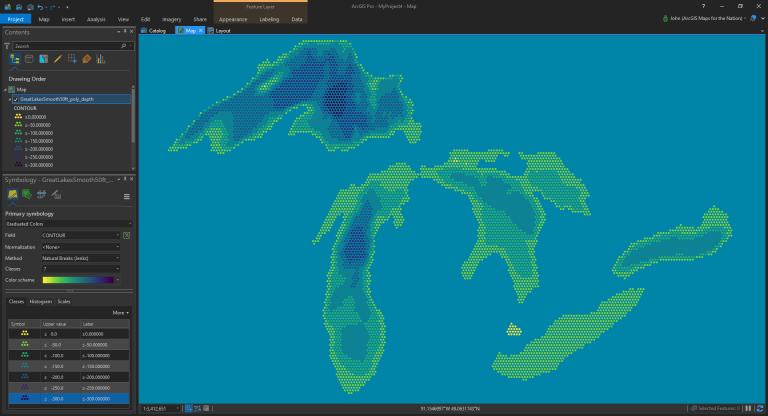Screen dimensions: 768x416
Task: Switch to the Layout view tab
Action: coord(219,30)
